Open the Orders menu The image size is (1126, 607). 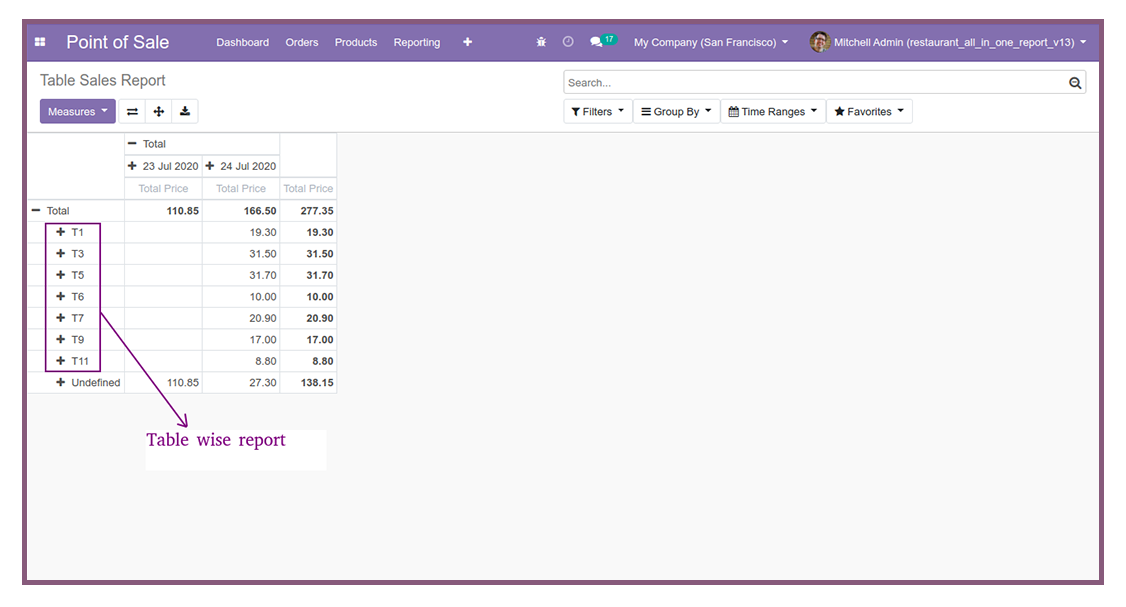(x=302, y=42)
